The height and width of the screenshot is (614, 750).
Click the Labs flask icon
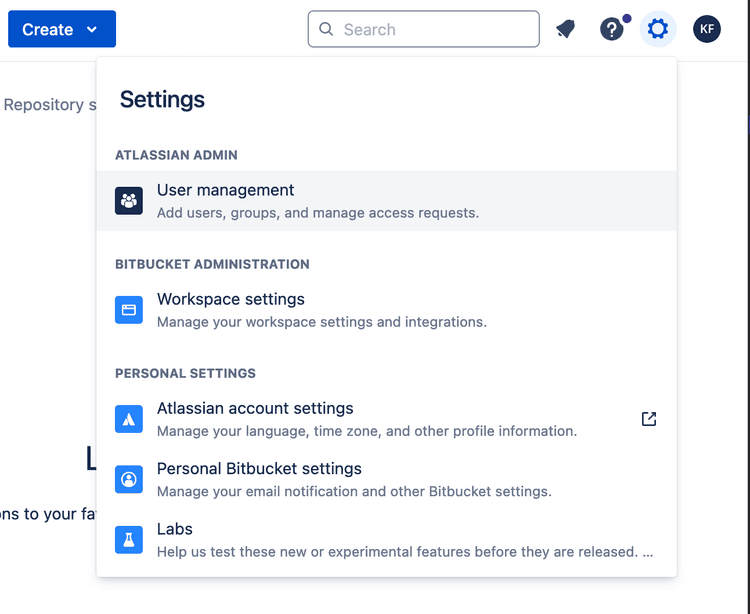tap(129, 540)
